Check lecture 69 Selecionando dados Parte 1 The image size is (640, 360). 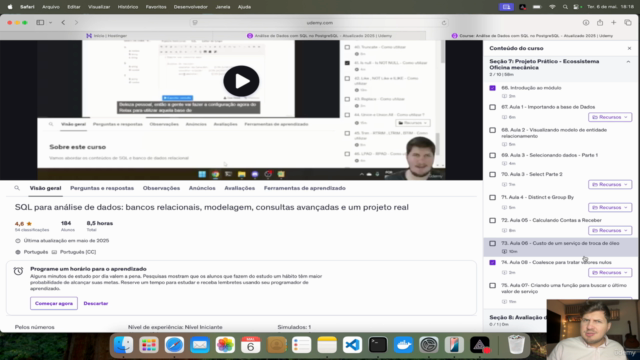coord(493,155)
